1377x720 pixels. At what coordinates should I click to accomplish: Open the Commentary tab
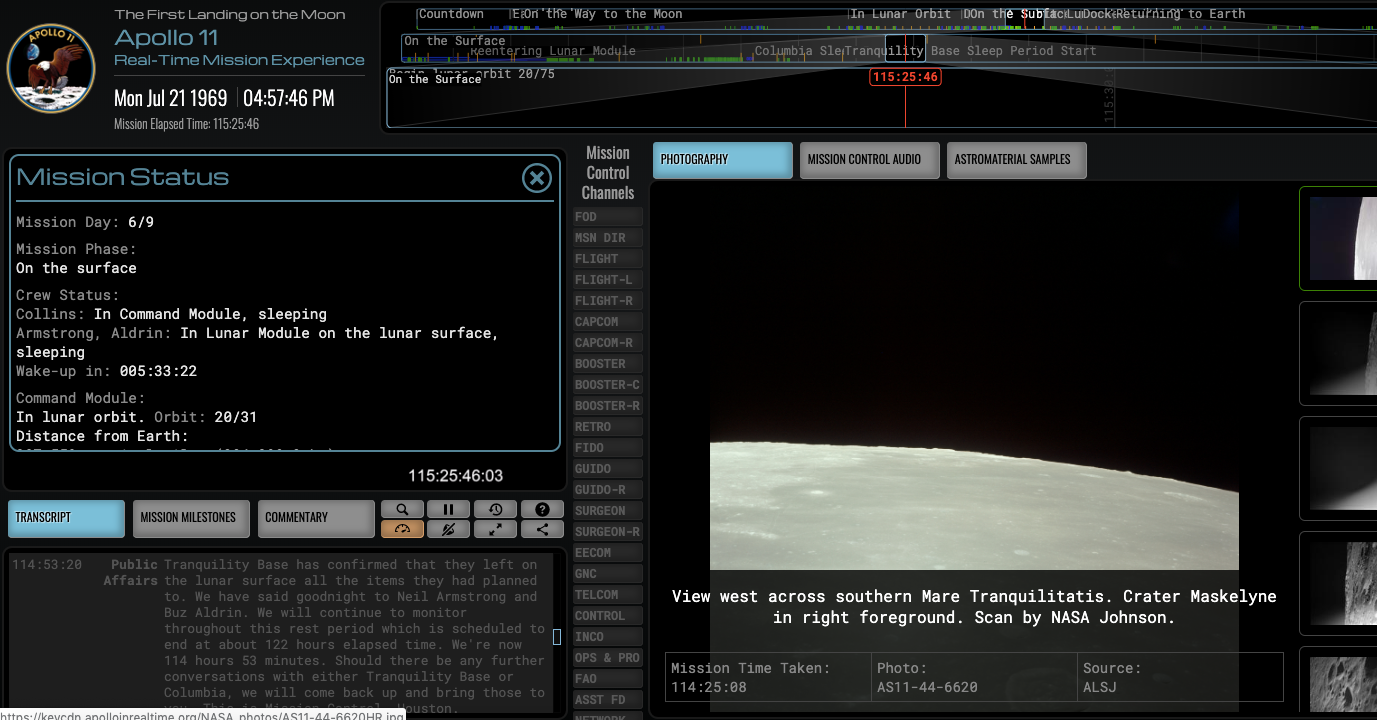point(315,518)
